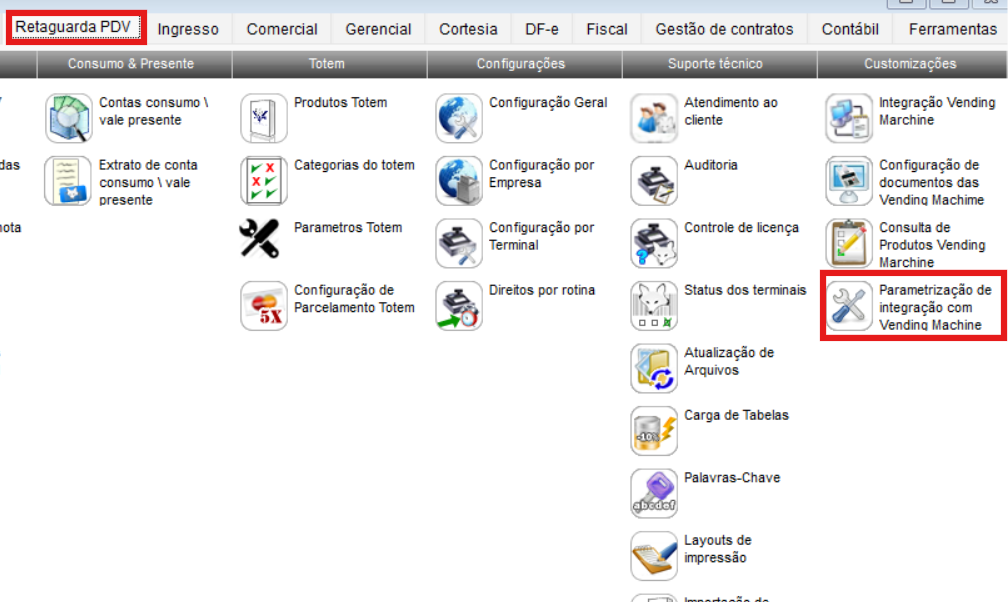Select the Gerencial tab

click(x=378, y=29)
